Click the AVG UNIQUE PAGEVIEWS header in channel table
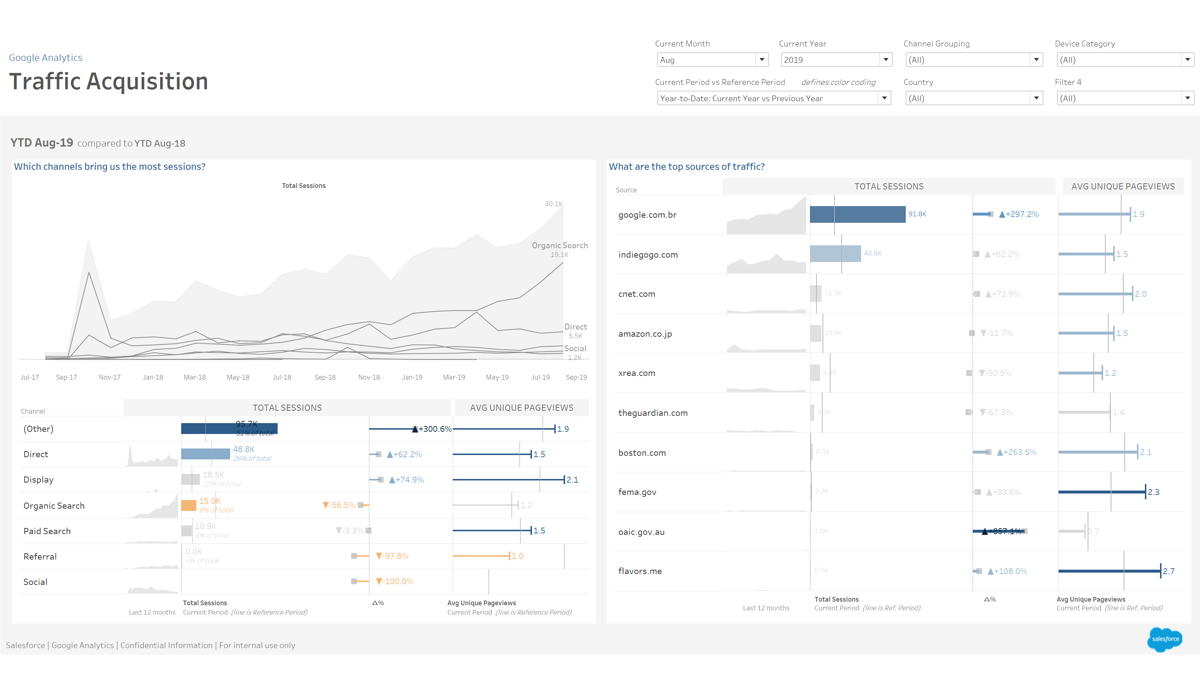 pos(521,408)
